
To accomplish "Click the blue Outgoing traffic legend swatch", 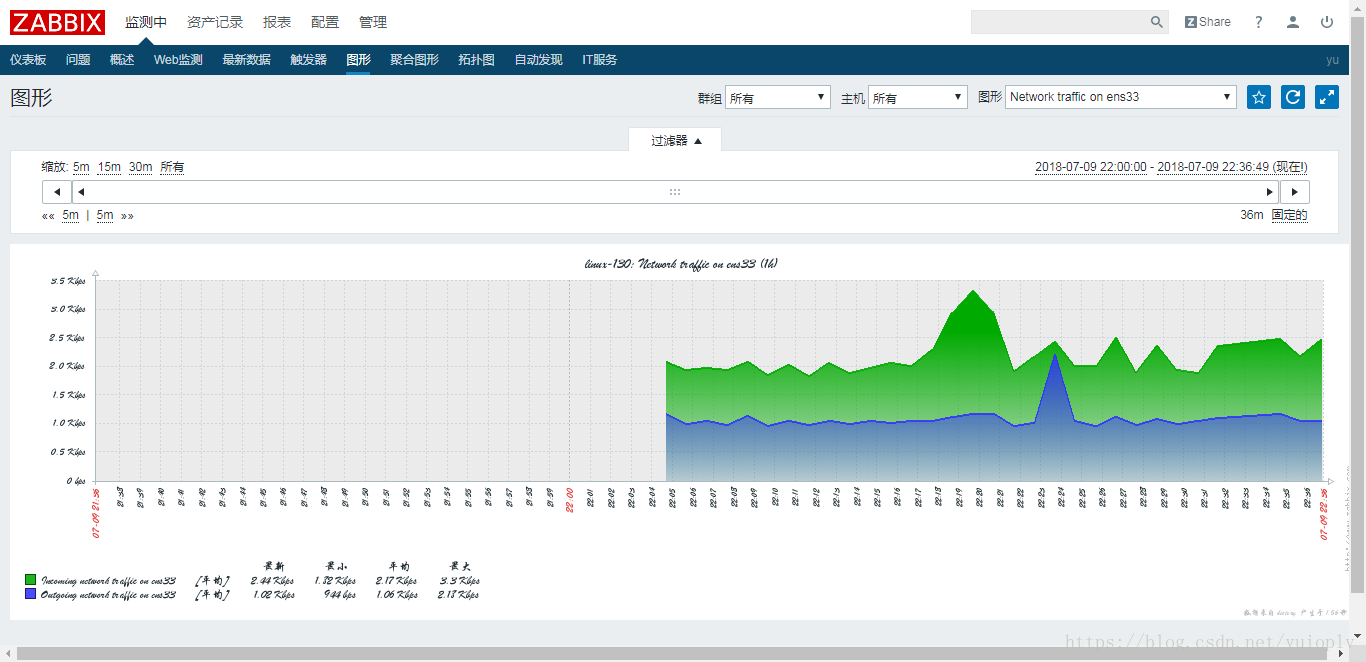I will pyautogui.click(x=31, y=594).
